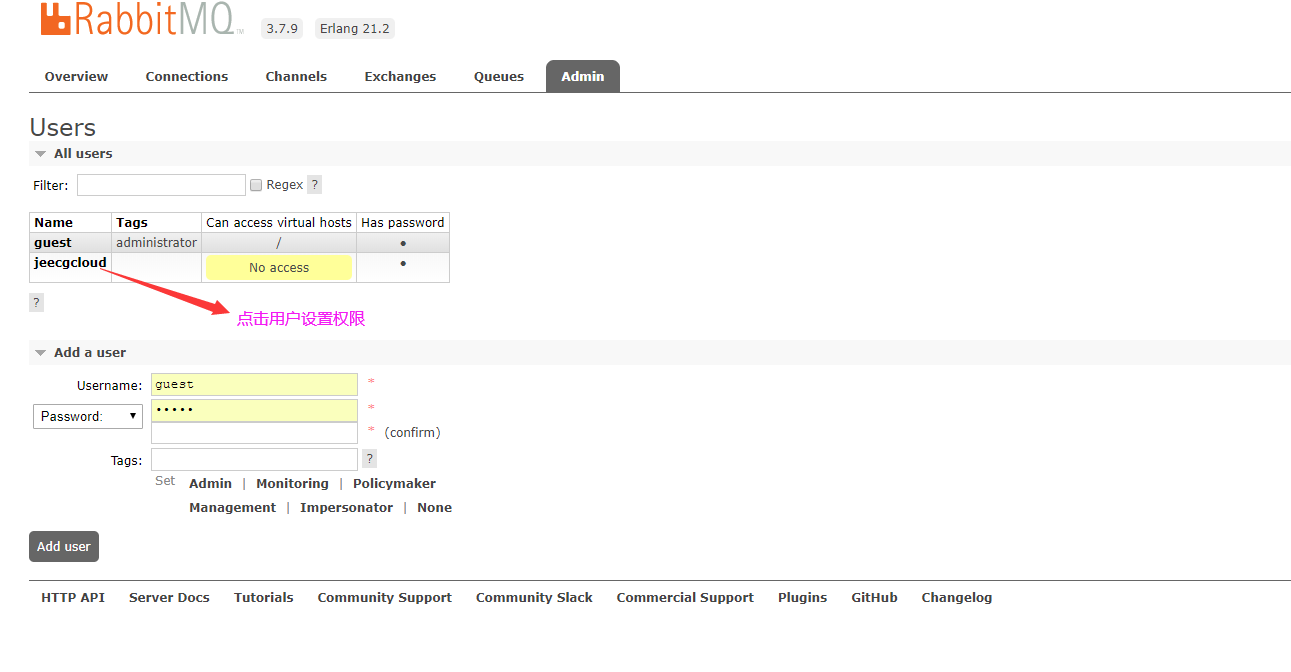Focus the password confirm field
Image resolution: width=1291 pixels, height=672 pixels.
coord(254,433)
